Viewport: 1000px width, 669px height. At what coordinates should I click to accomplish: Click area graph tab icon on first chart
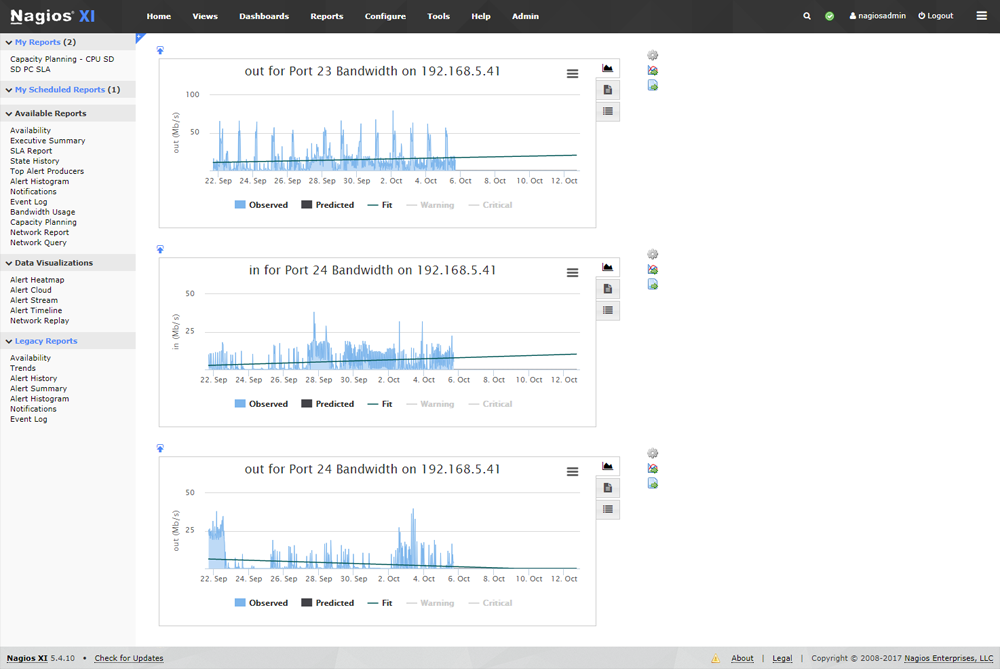[x=607, y=68]
